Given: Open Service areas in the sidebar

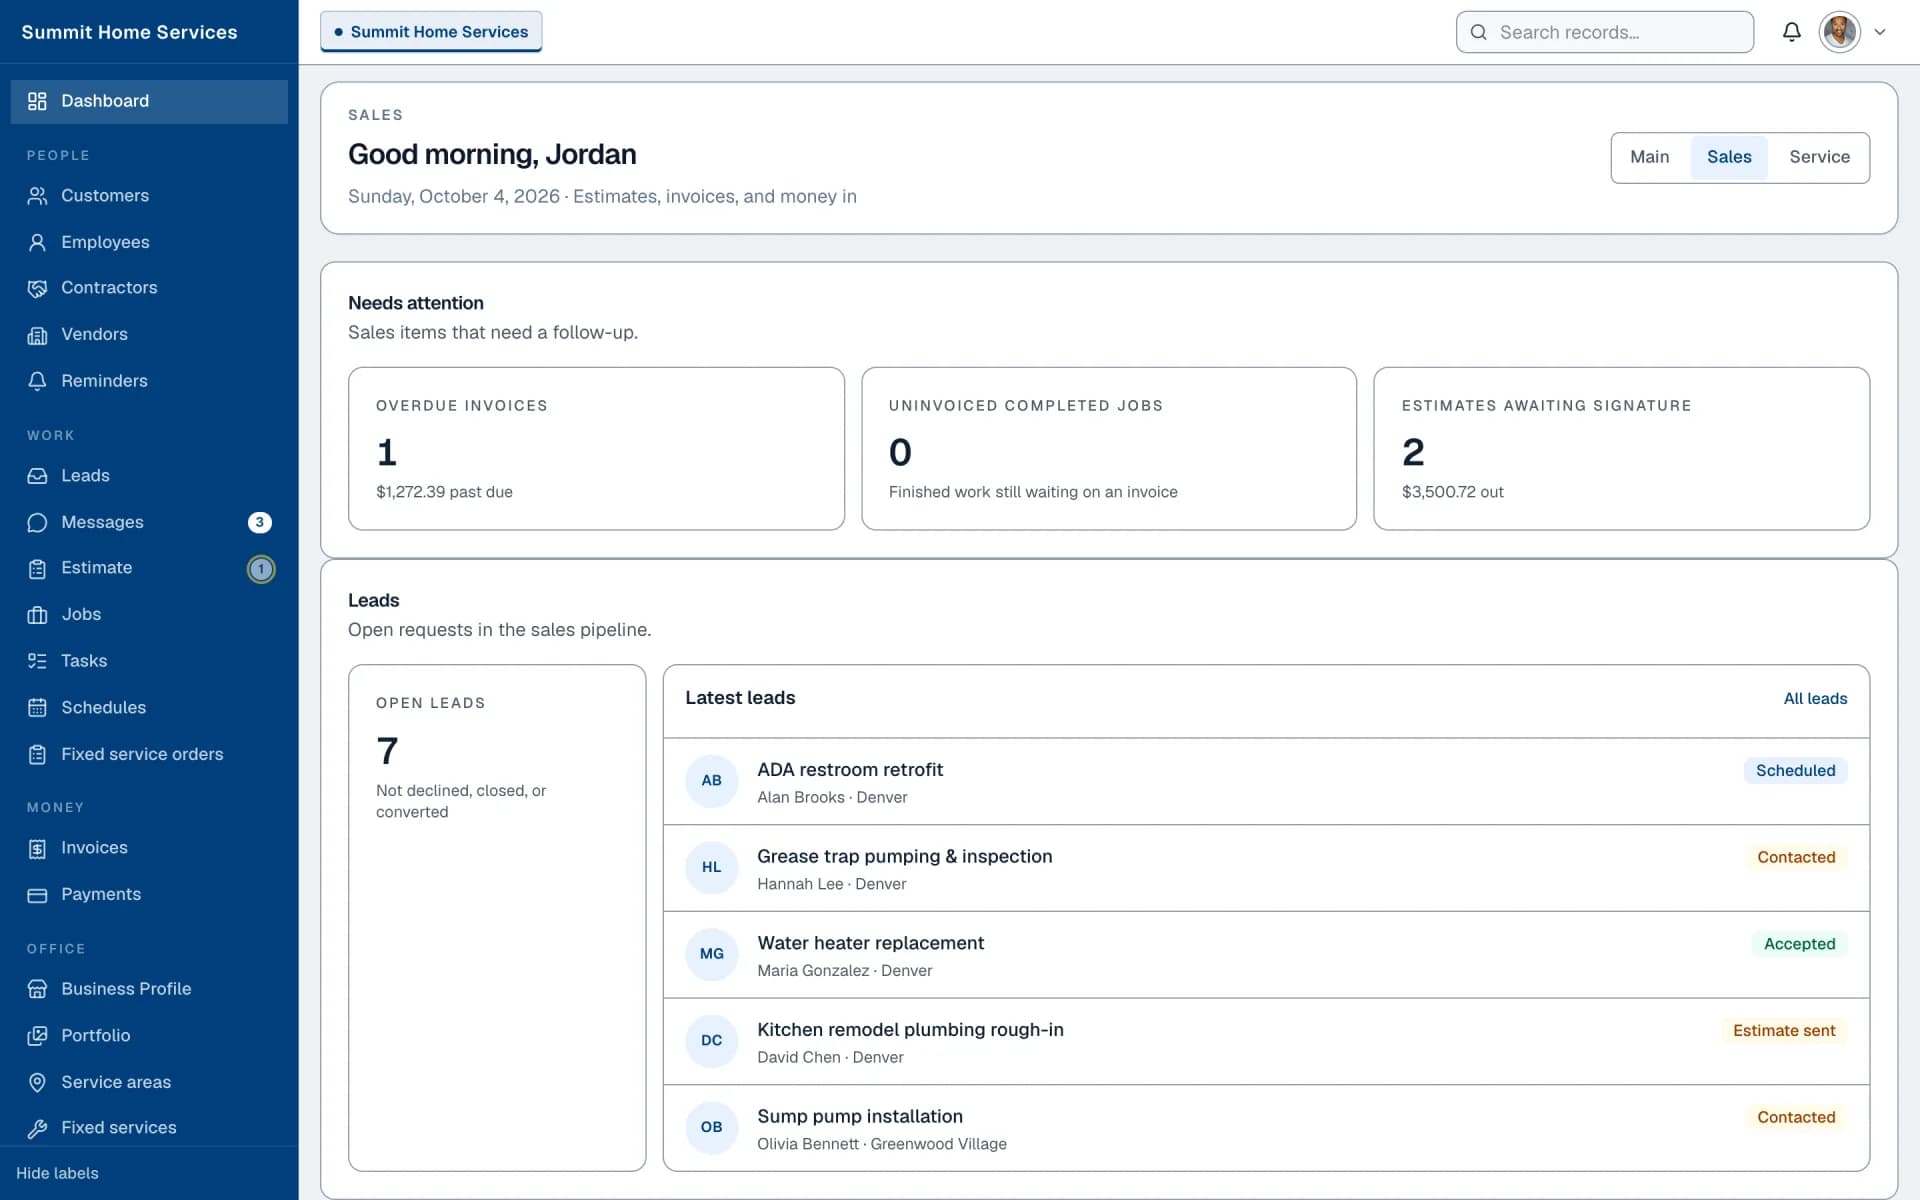Looking at the screenshot, I should click(149, 1082).
